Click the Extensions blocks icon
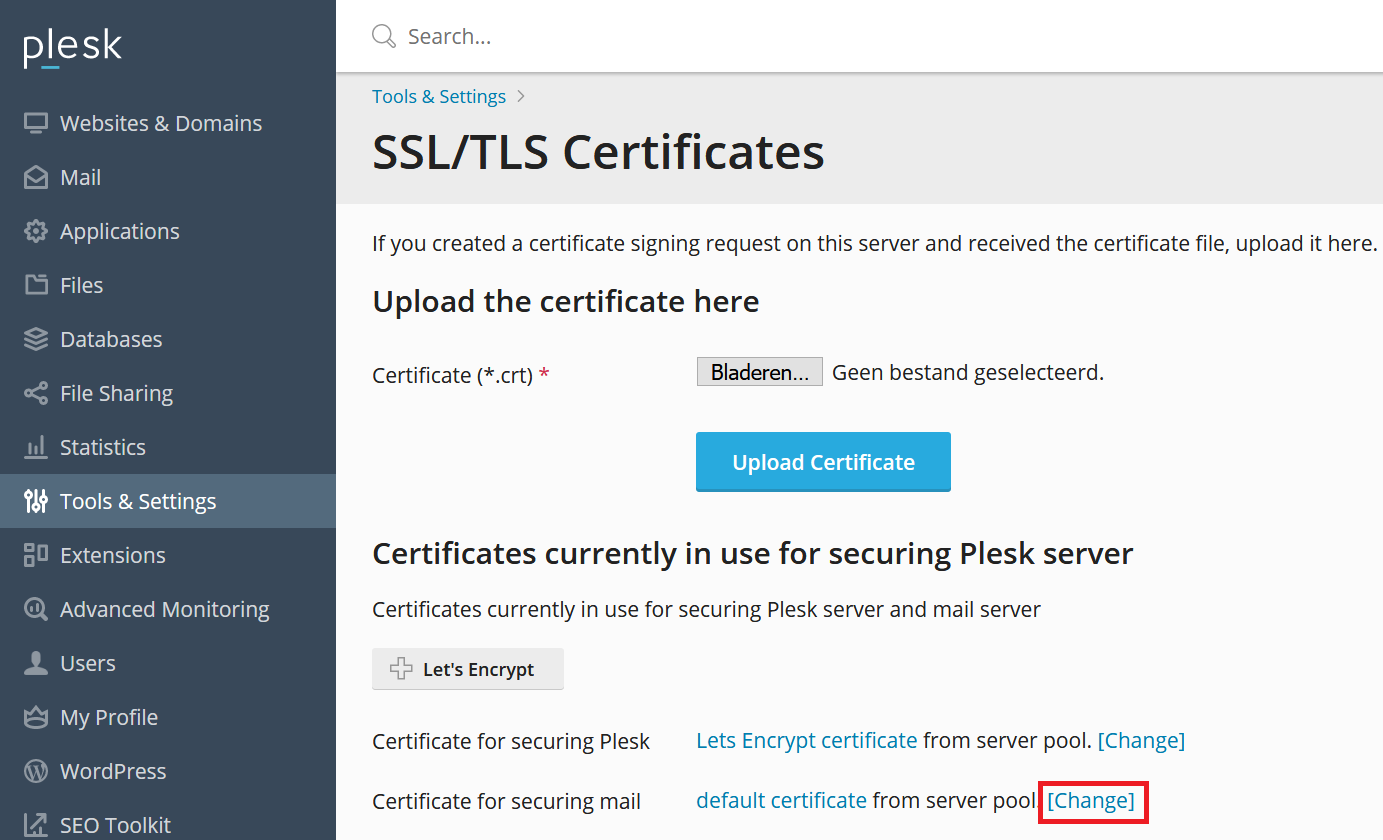 [x=36, y=555]
